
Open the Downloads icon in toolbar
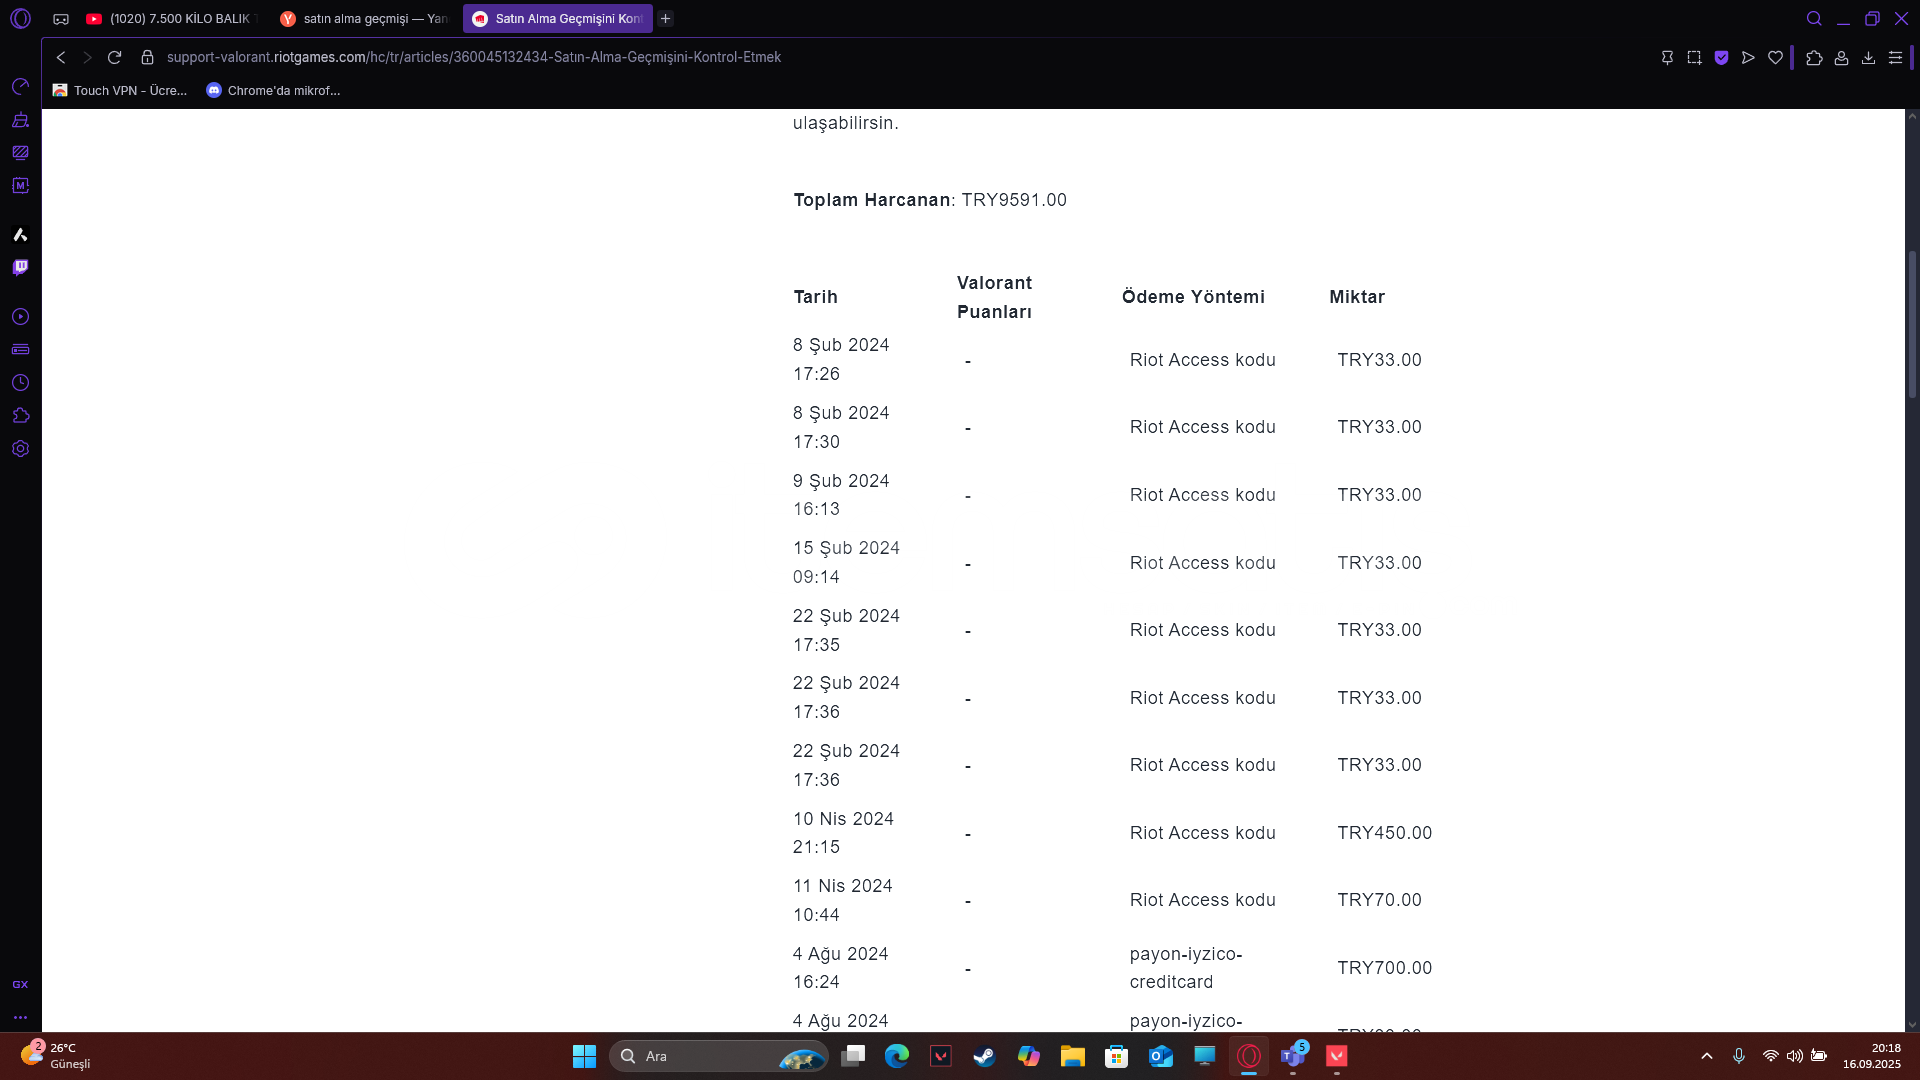coord(1868,58)
